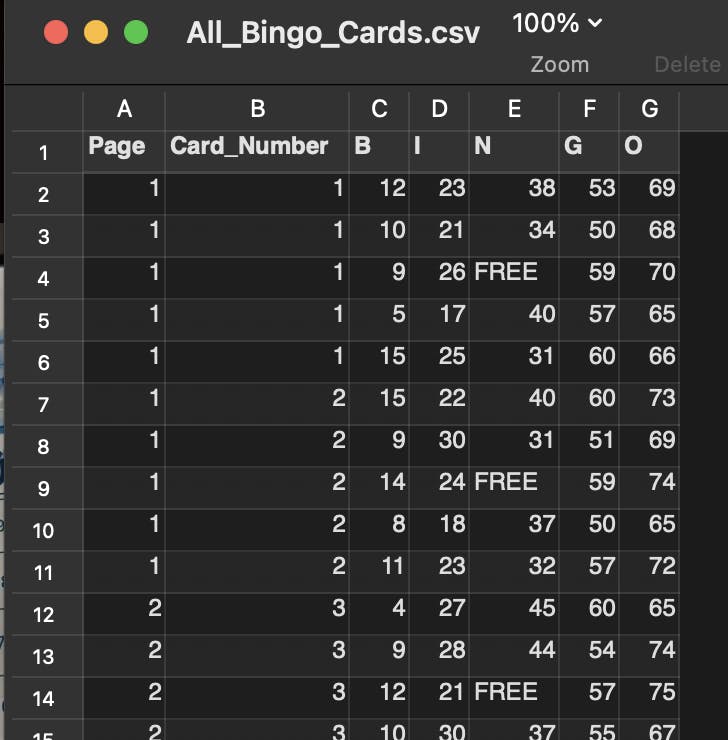This screenshot has height=740, width=728.
Task: Click the cell containing 38 in row 2
Action: (514, 188)
